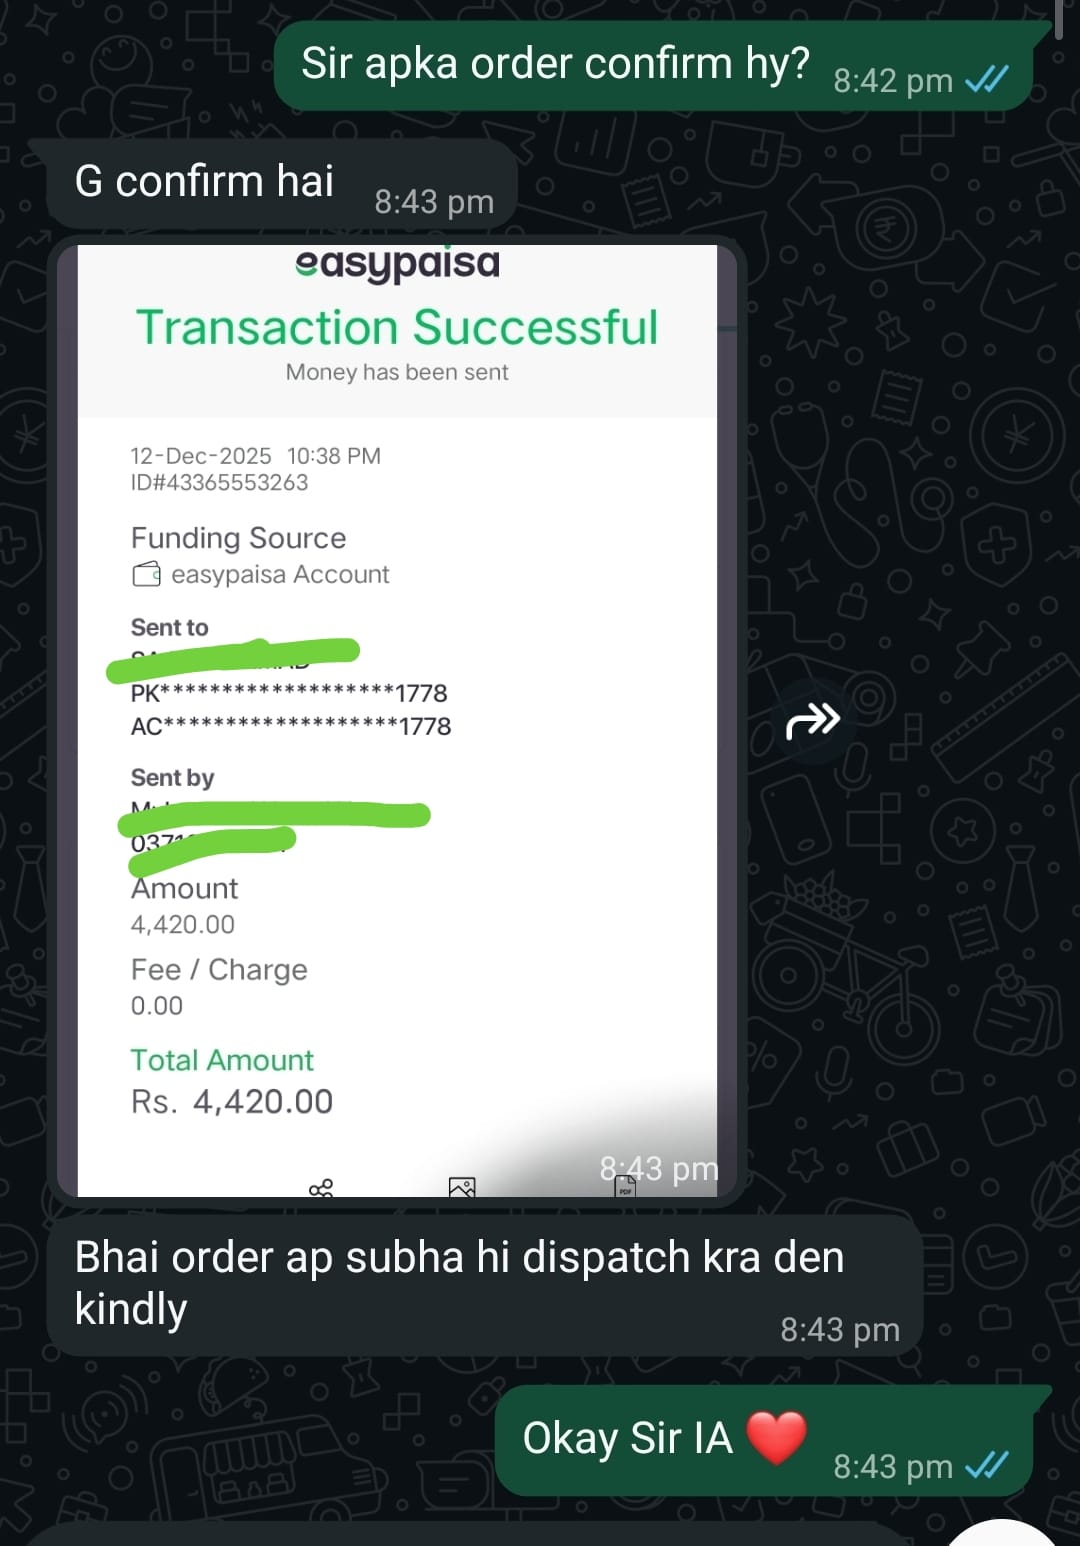Click the PK account number ending in 1778

pos(289,693)
